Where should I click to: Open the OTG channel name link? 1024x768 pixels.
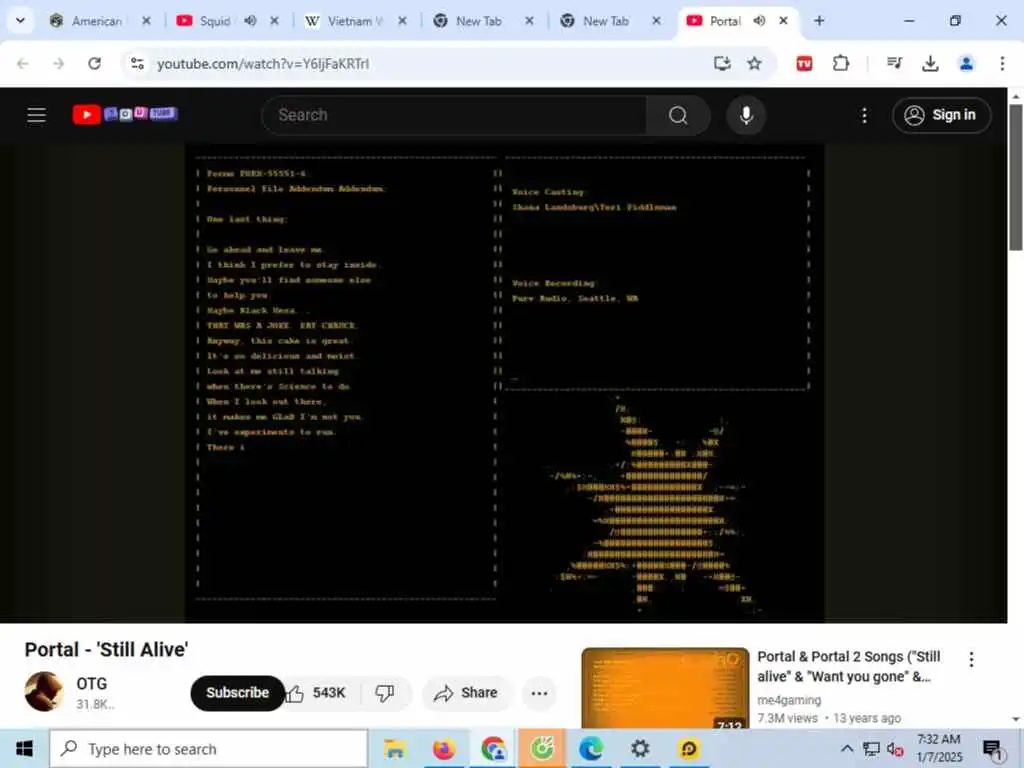(91, 684)
